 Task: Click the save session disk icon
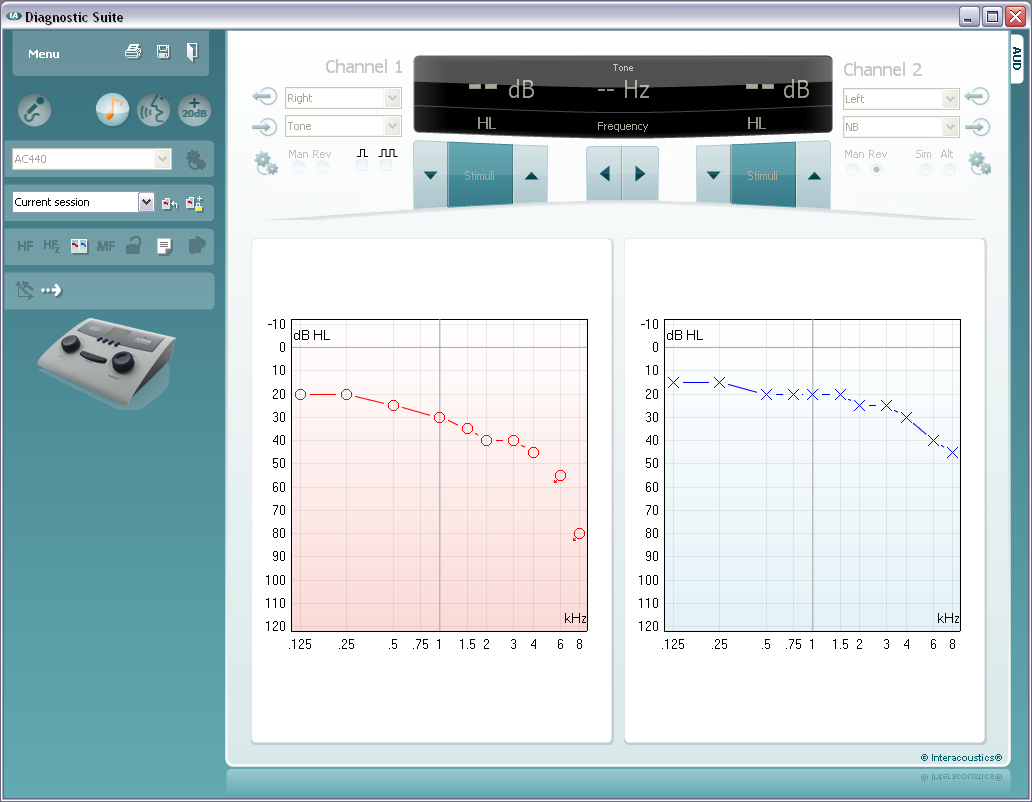click(x=163, y=52)
